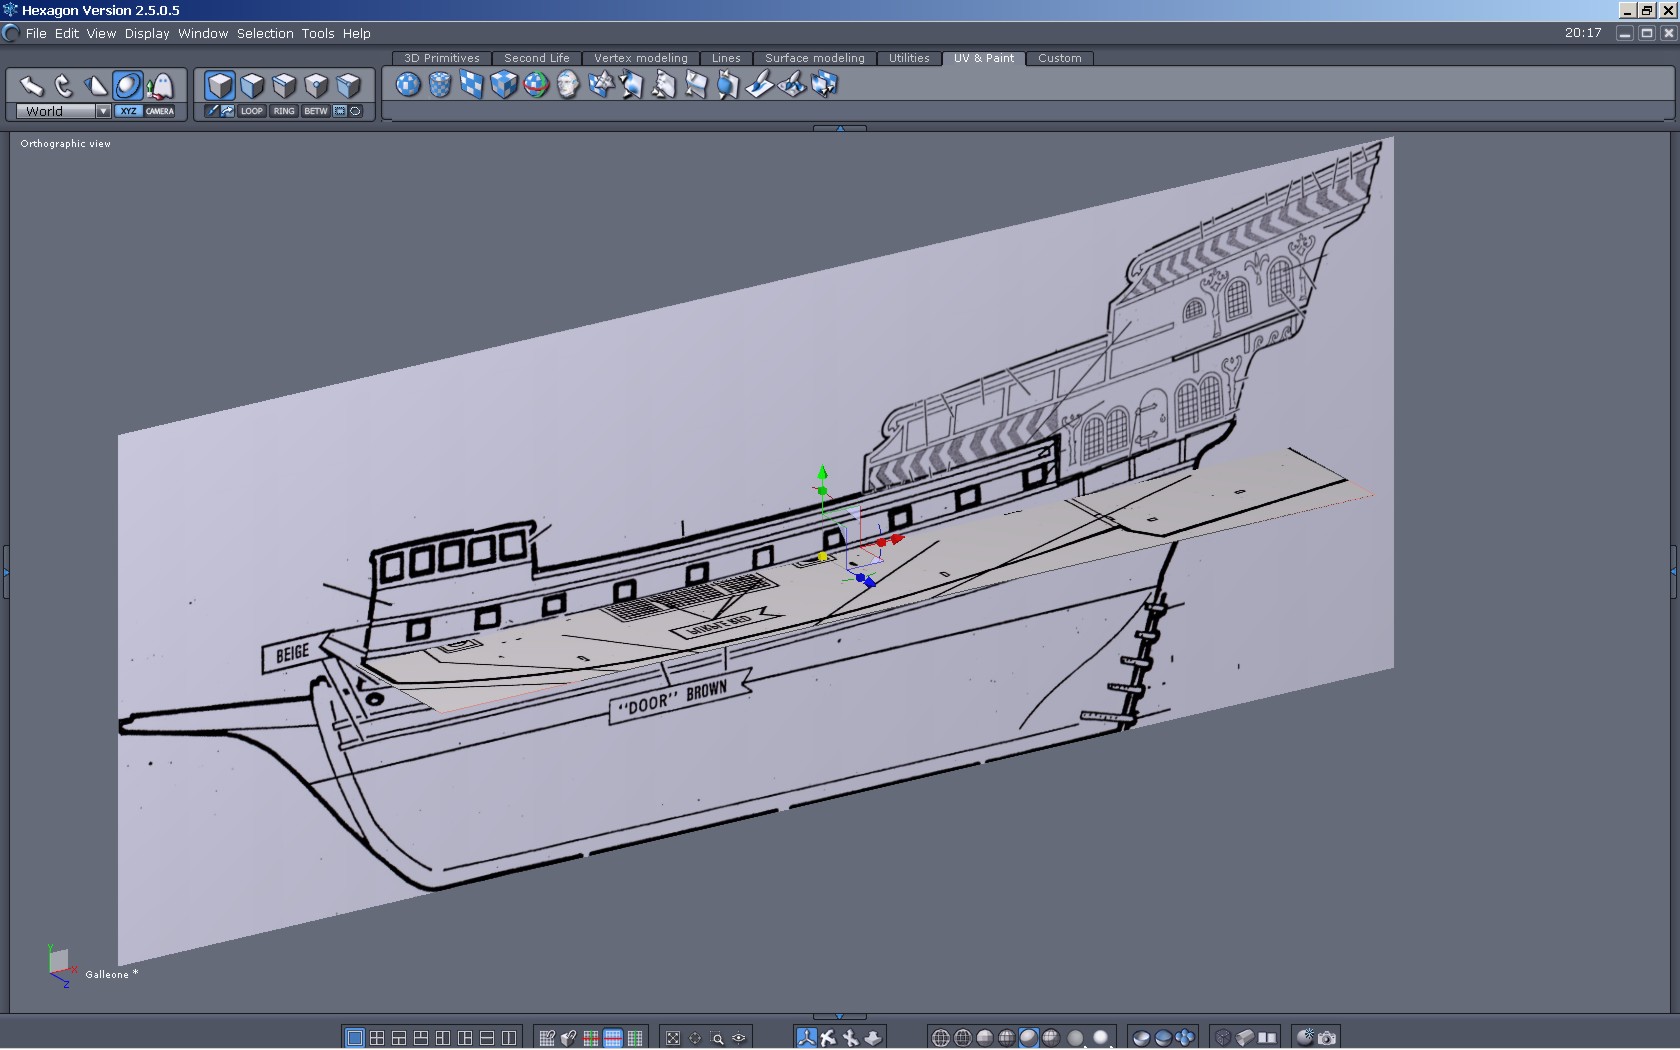
Task: Click the LOOP selection button
Action: coord(252,111)
